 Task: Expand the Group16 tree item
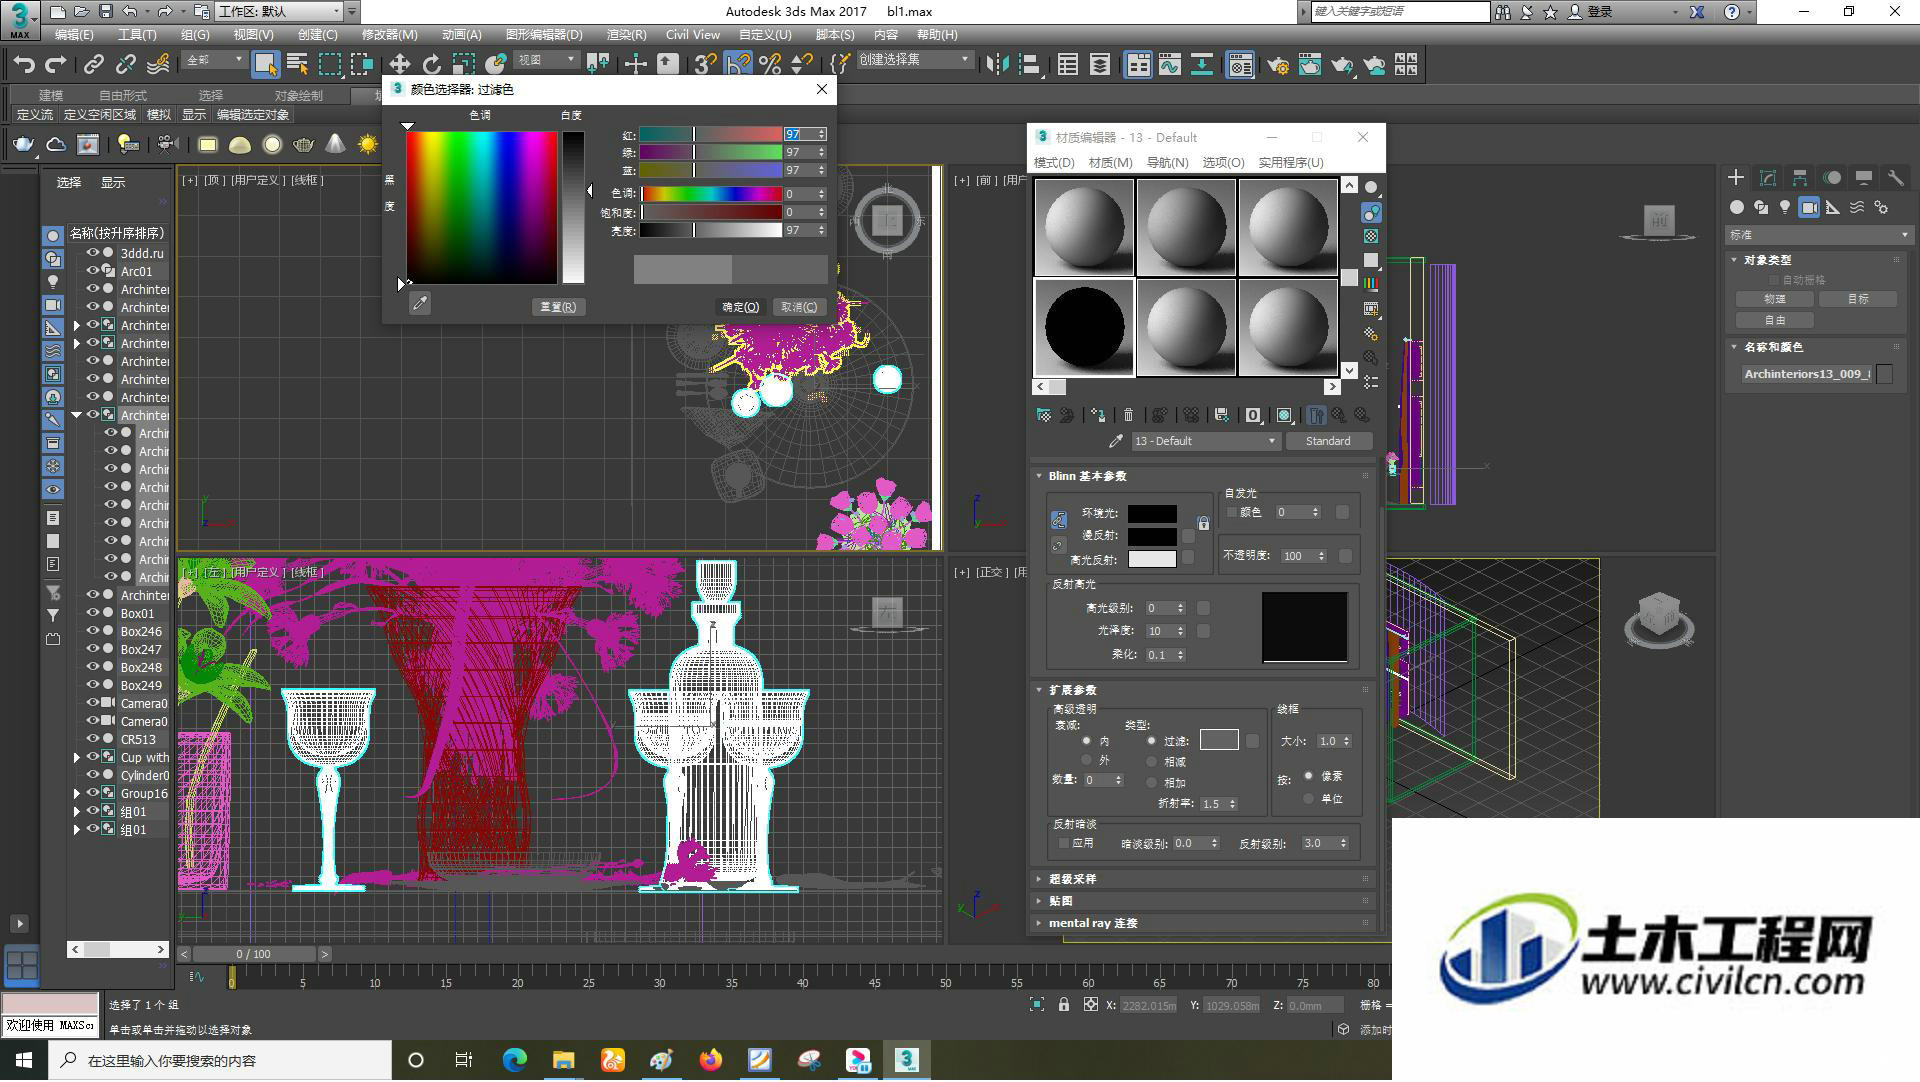[77, 793]
